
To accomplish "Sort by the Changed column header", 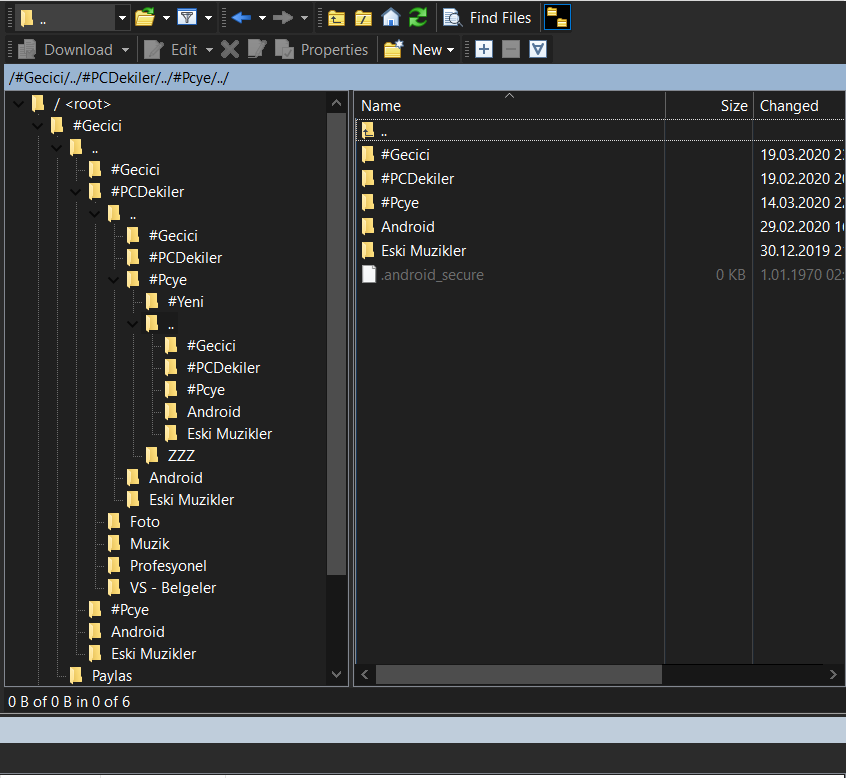I will click(789, 106).
